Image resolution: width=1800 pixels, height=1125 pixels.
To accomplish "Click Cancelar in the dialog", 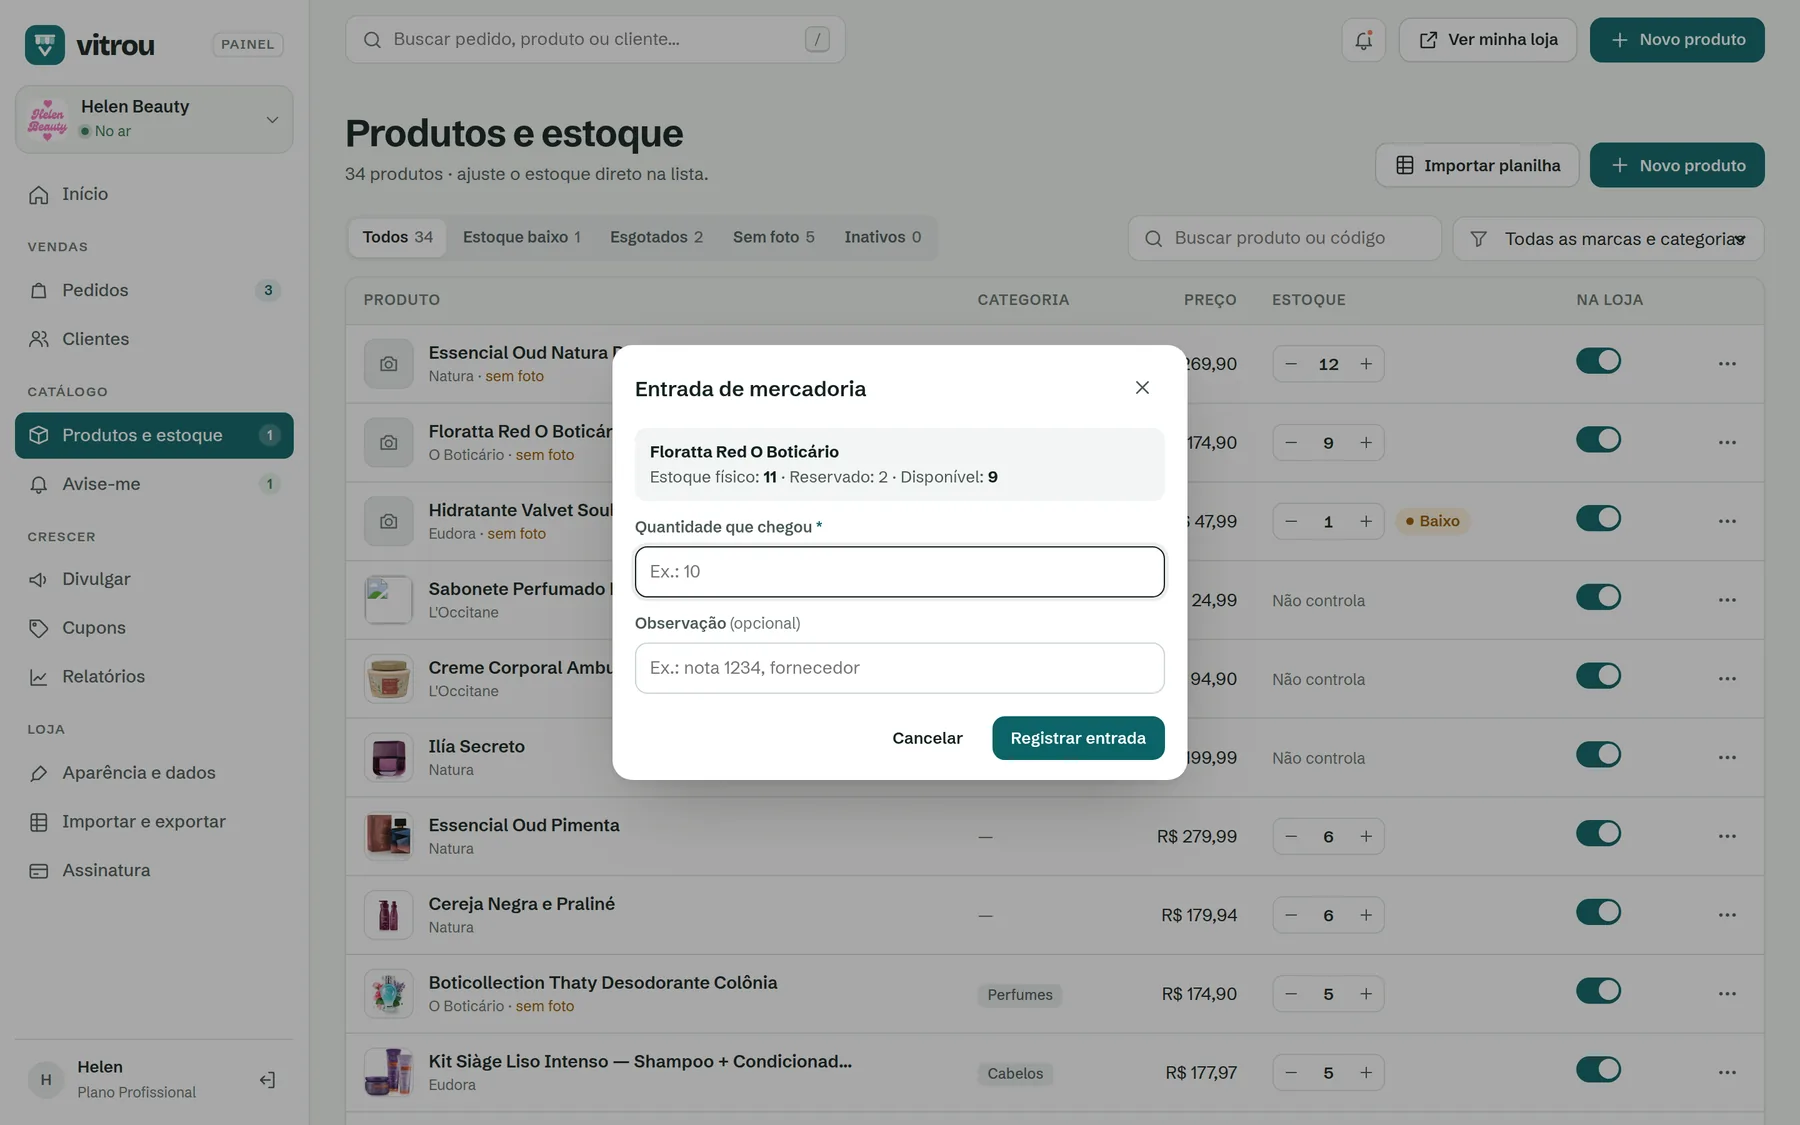I will (x=927, y=738).
